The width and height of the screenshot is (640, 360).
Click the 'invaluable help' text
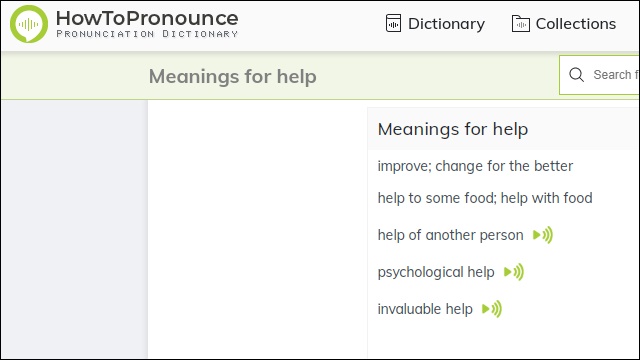(x=425, y=309)
